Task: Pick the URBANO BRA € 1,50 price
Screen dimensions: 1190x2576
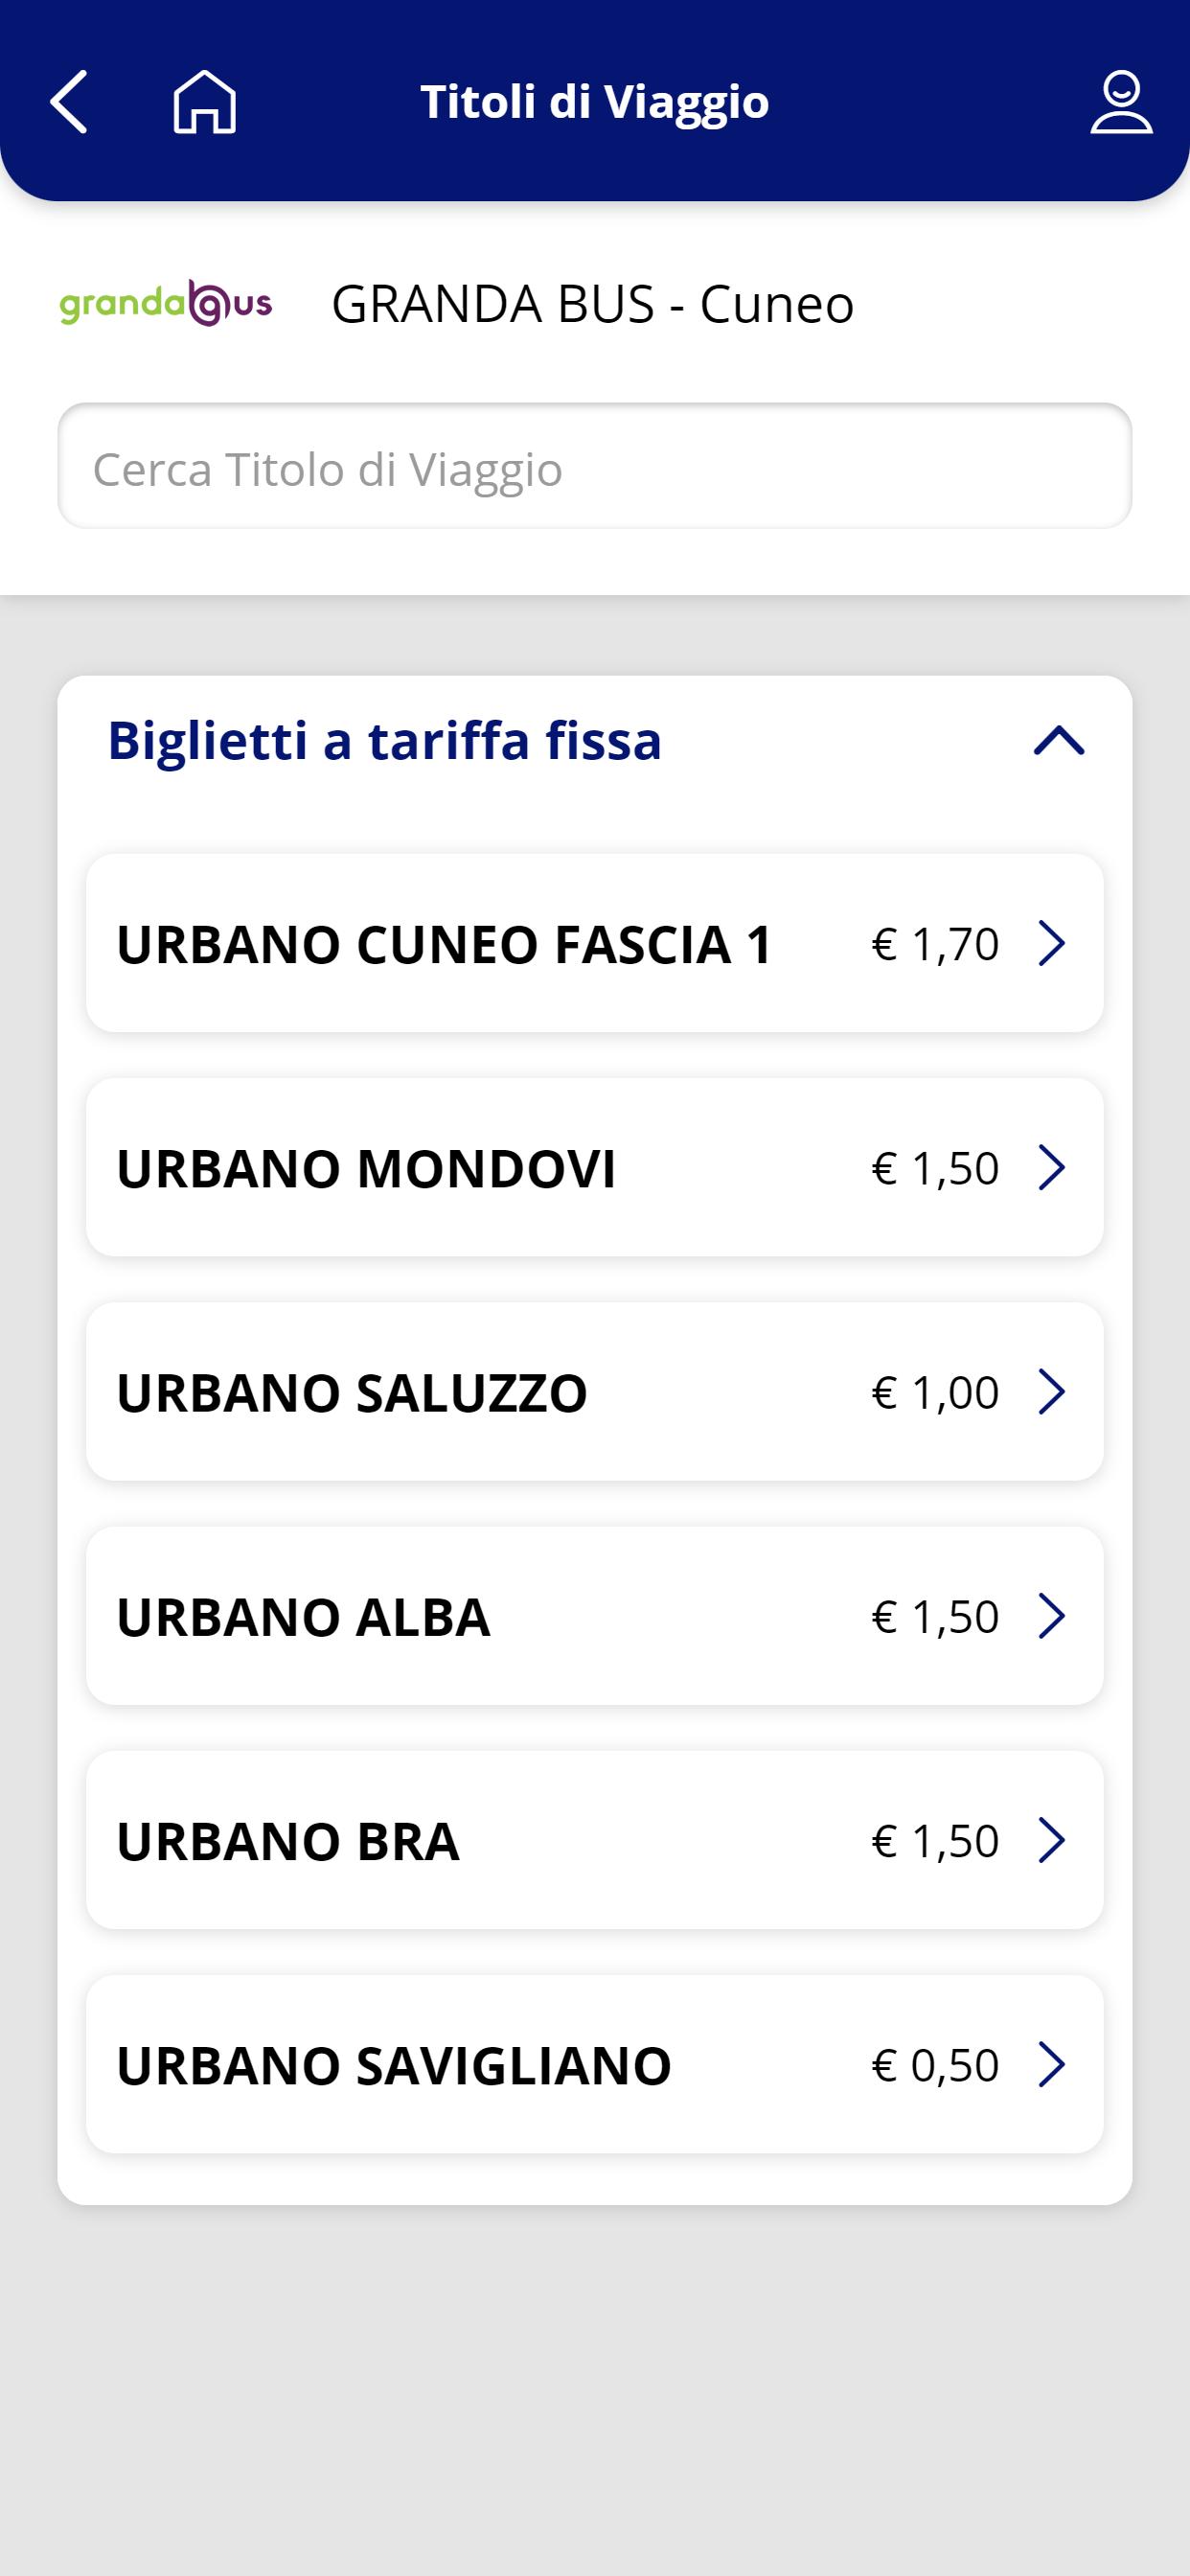Action: click(x=935, y=1840)
